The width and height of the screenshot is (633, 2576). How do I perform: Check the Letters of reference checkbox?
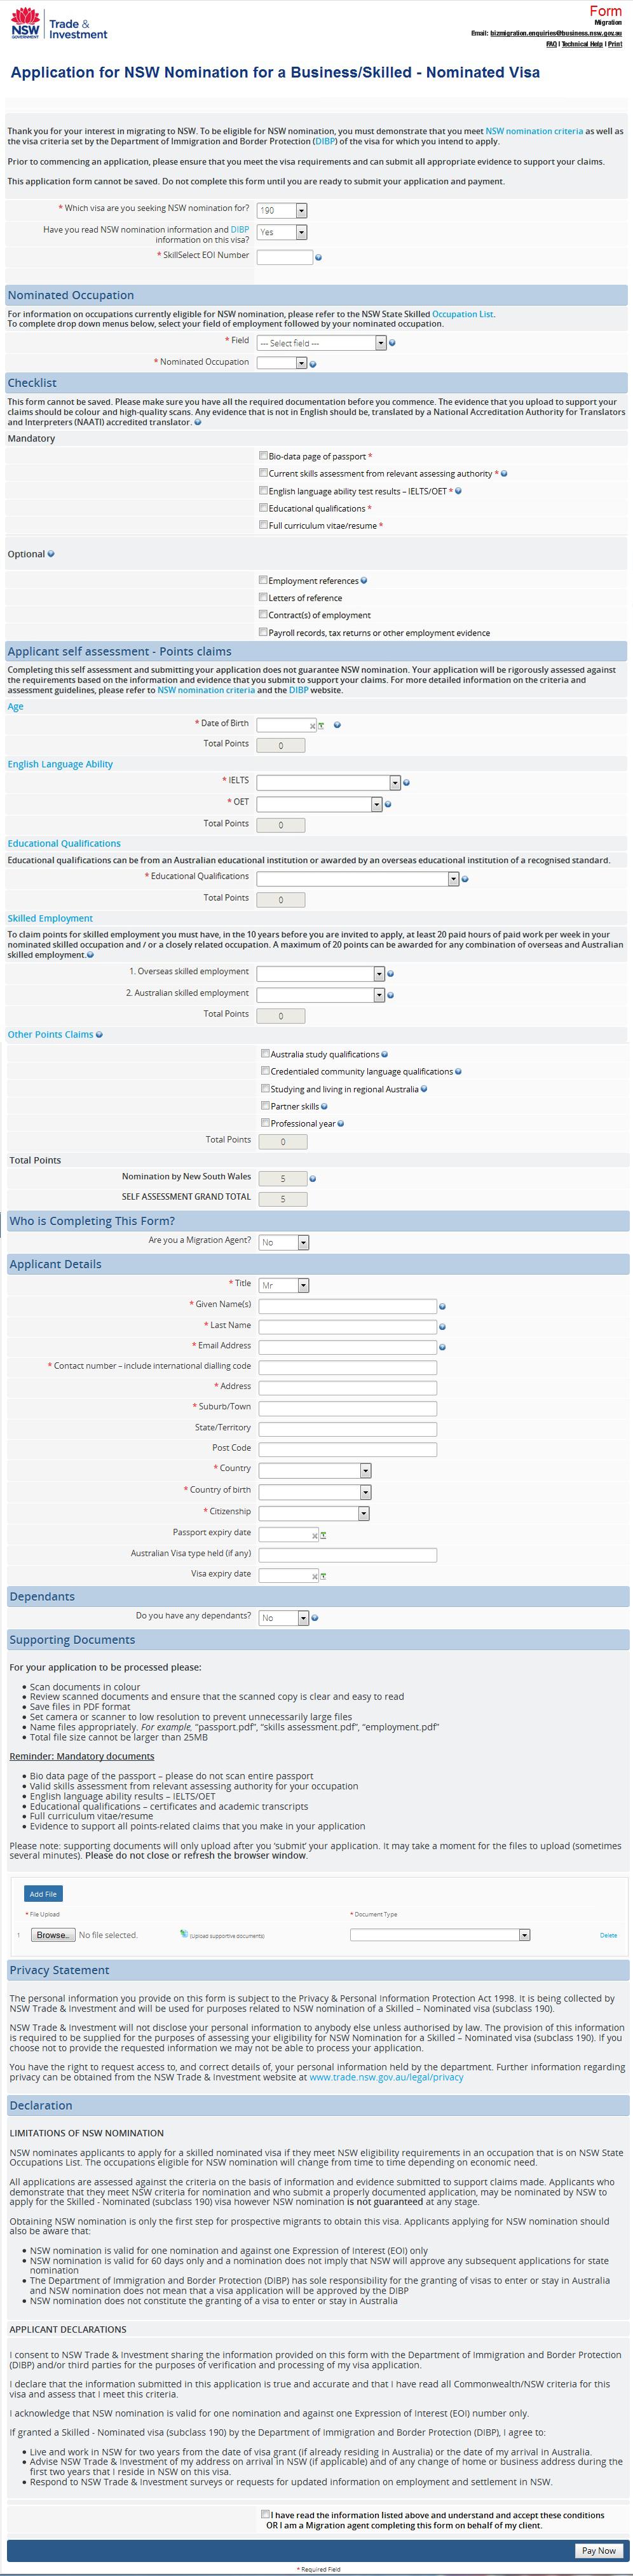(263, 597)
